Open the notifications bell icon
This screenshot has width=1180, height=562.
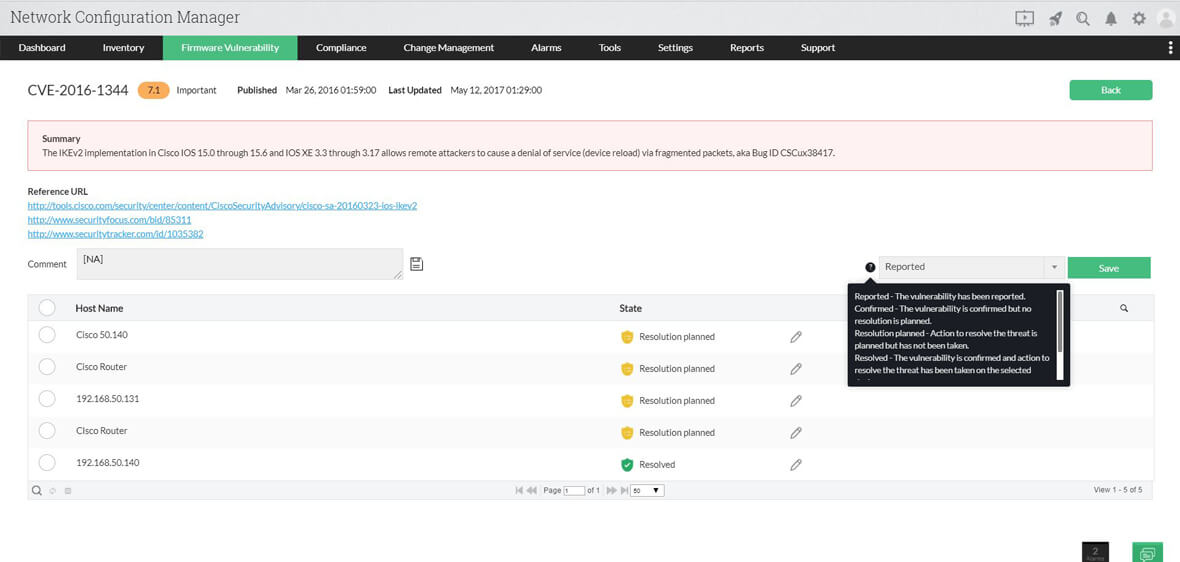(x=1111, y=18)
